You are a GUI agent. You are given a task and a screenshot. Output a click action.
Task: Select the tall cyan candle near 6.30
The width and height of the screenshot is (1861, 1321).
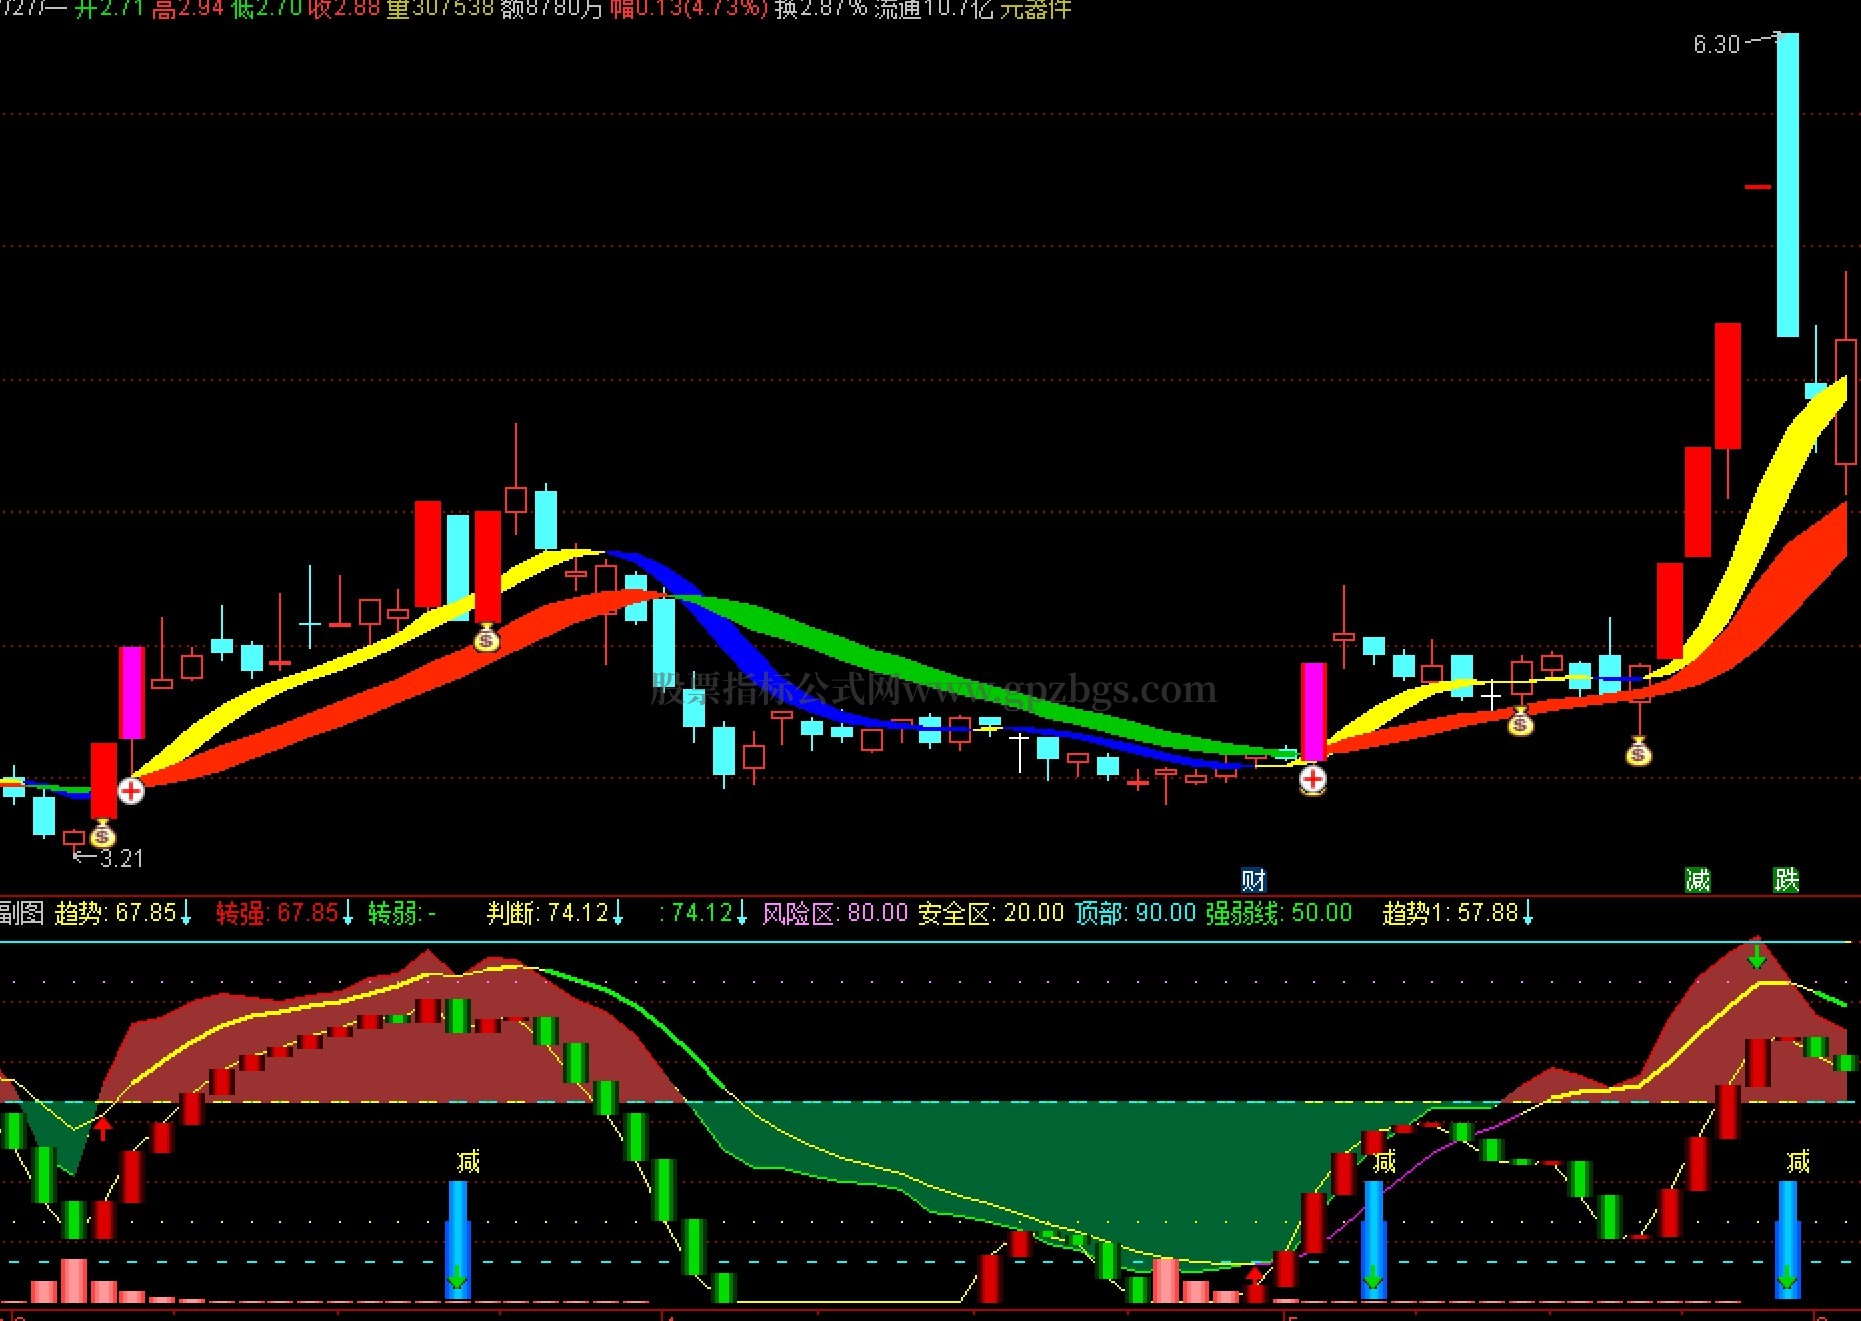(1788, 185)
